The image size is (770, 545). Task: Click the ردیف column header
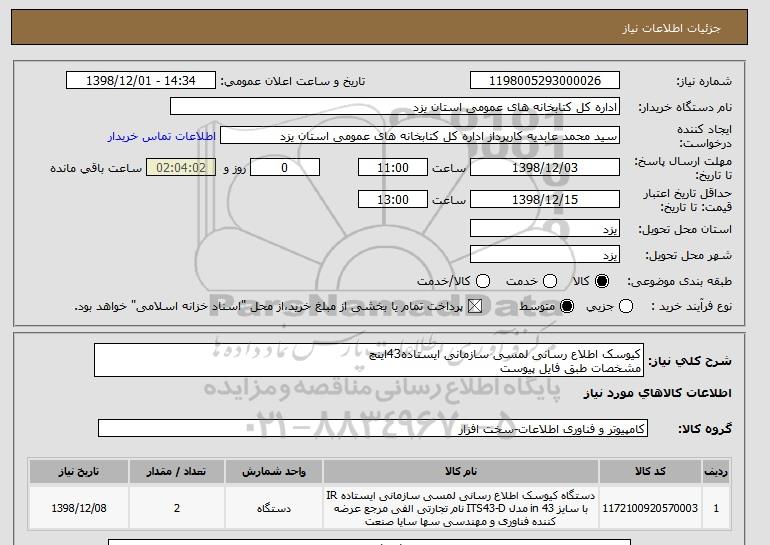pos(716,471)
